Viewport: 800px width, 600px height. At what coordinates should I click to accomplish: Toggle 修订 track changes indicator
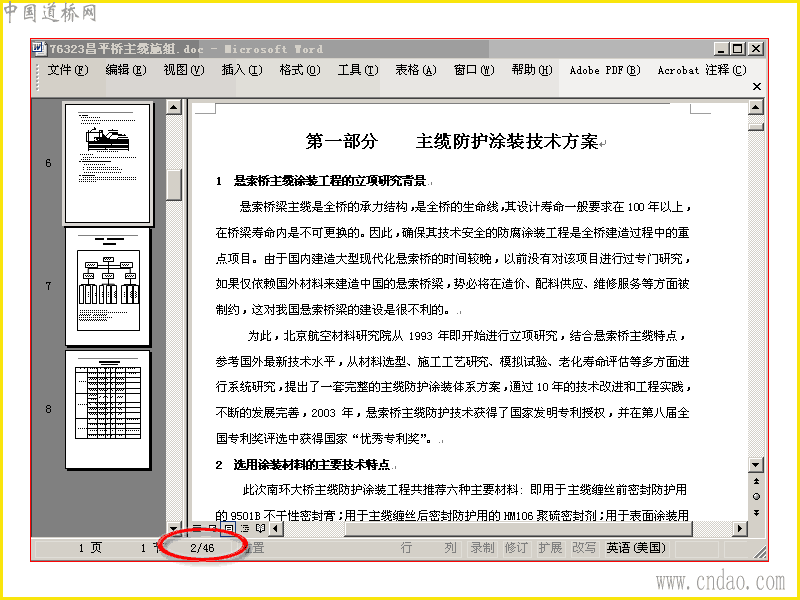tap(516, 548)
